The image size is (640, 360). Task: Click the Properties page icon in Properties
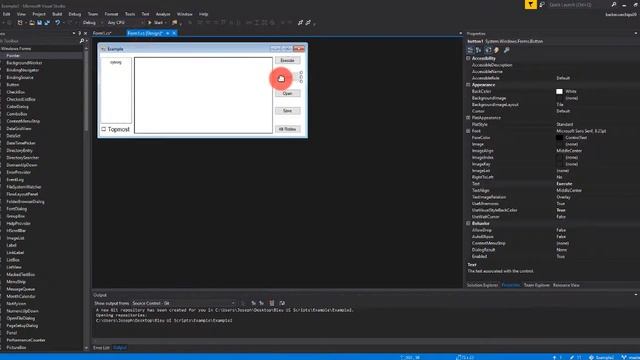point(488,50)
